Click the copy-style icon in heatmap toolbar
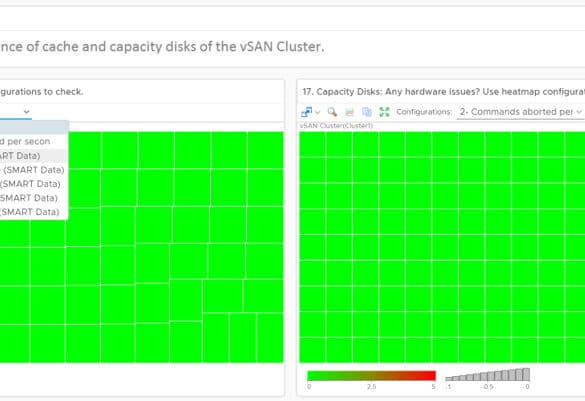The width and height of the screenshot is (585, 401). [x=367, y=112]
